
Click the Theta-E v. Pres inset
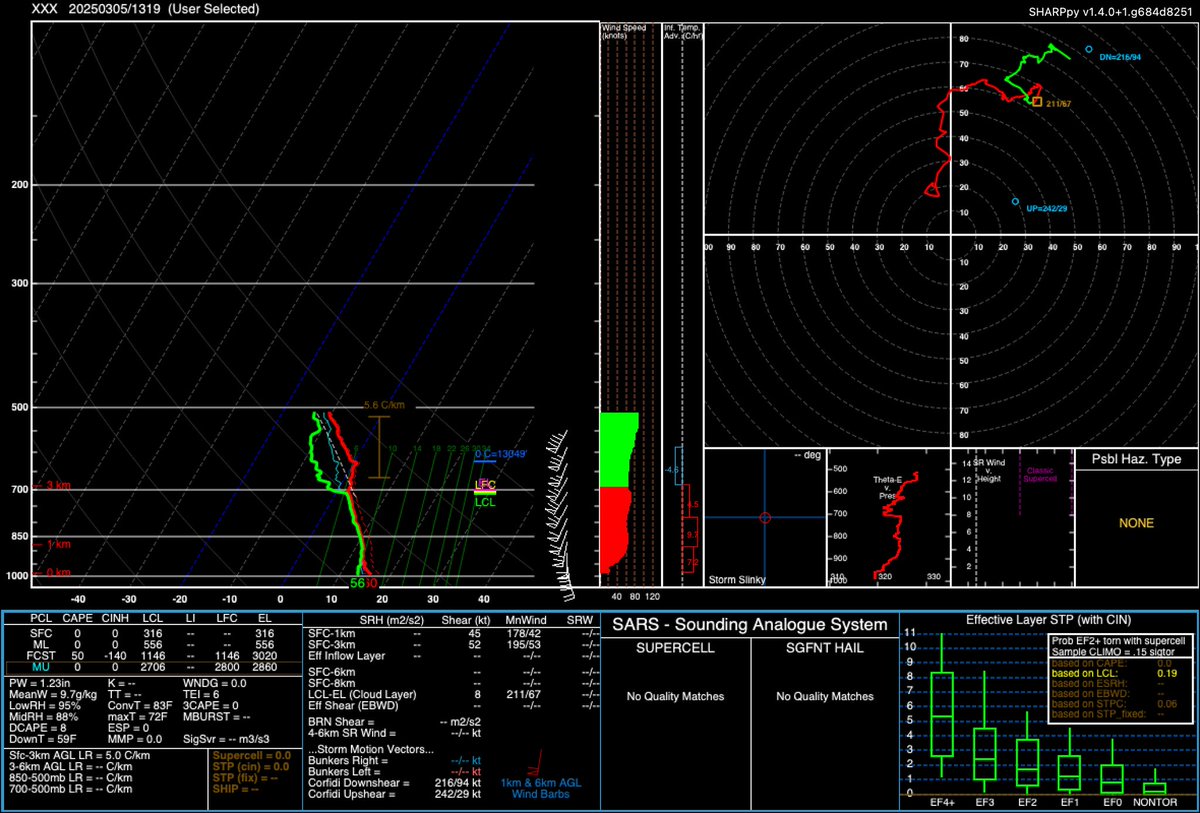[x=888, y=516]
